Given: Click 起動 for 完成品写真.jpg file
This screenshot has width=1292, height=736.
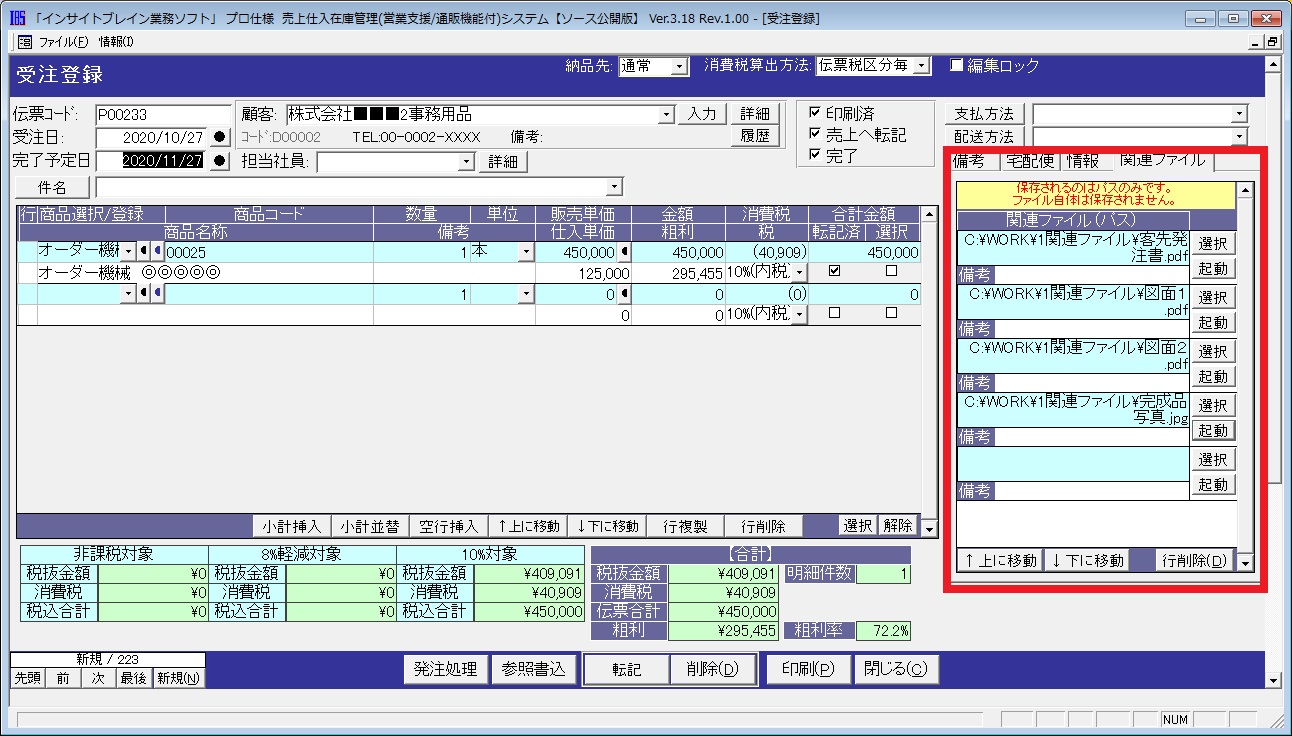Looking at the screenshot, I should pos(1213,431).
